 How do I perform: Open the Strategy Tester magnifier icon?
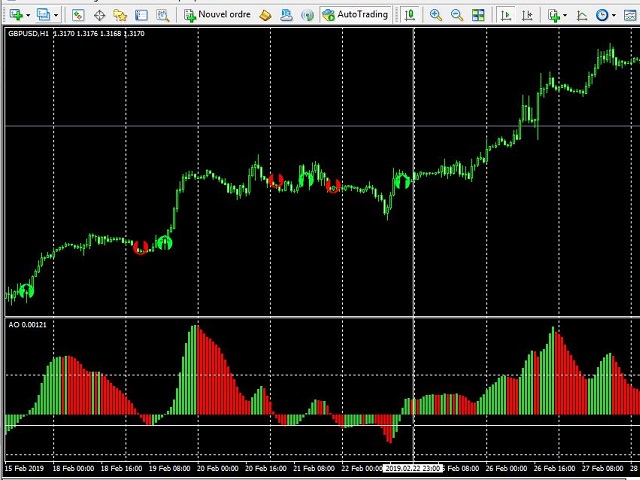pyautogui.click(x=162, y=15)
